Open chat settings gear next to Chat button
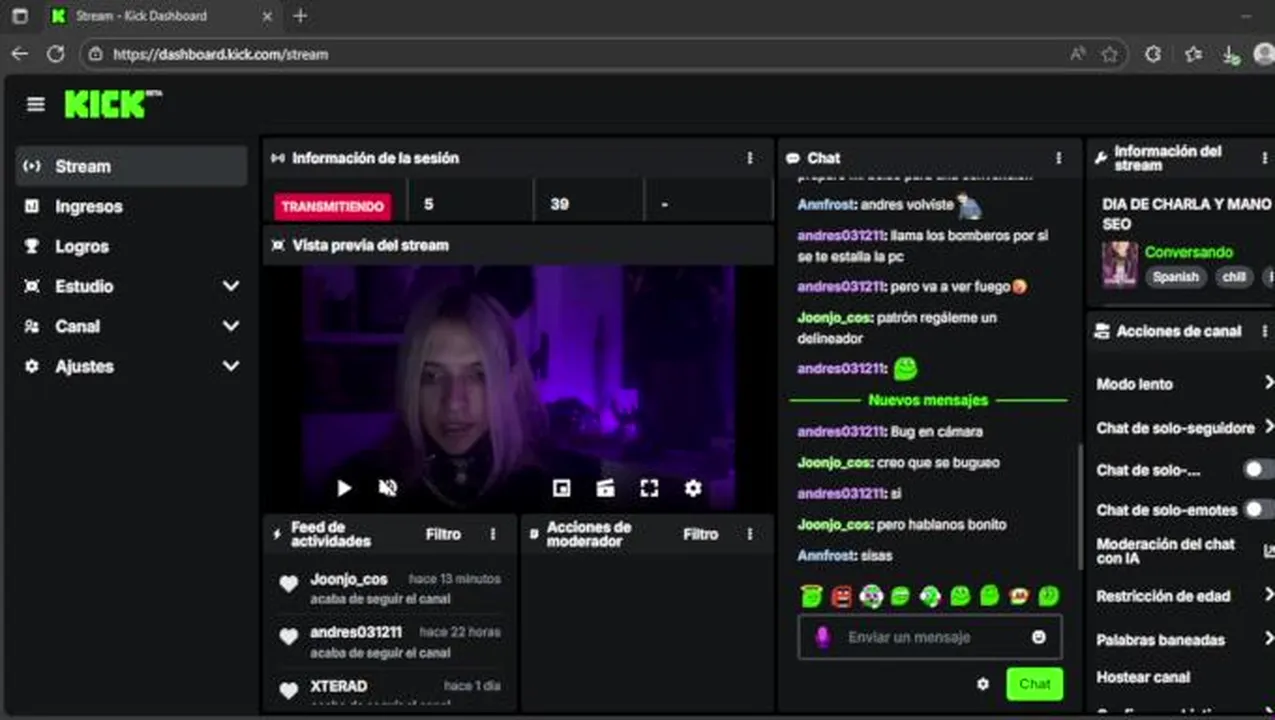Image resolution: width=1275 pixels, height=720 pixels. 983,684
